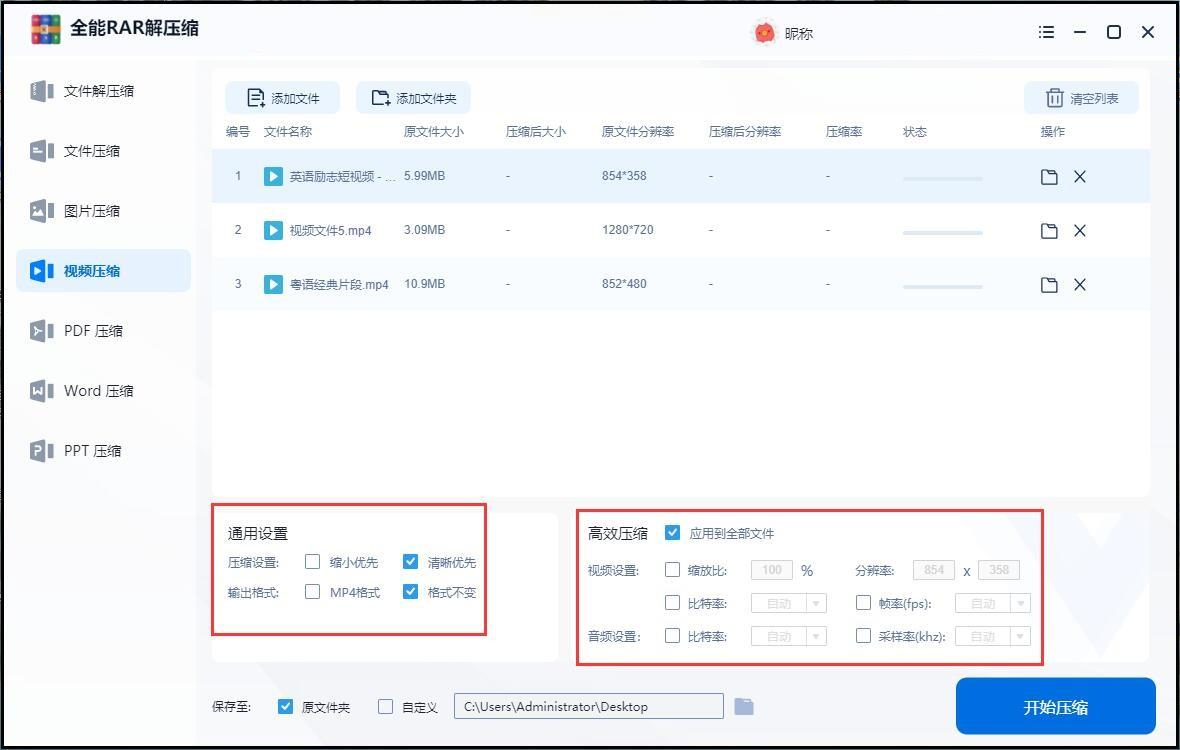Click the trash icon in 清空列表
The image size is (1180, 750).
pyautogui.click(x=1054, y=98)
